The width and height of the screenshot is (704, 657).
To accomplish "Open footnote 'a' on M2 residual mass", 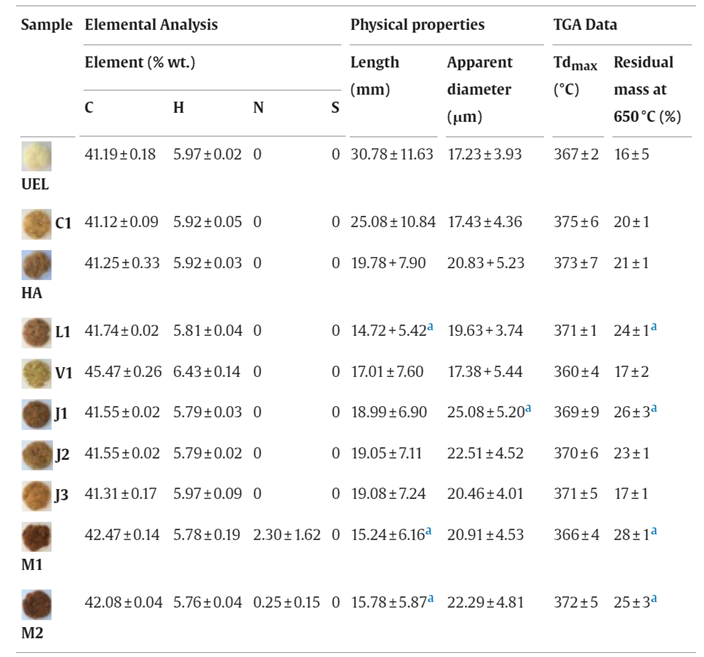I will click(x=654, y=600).
